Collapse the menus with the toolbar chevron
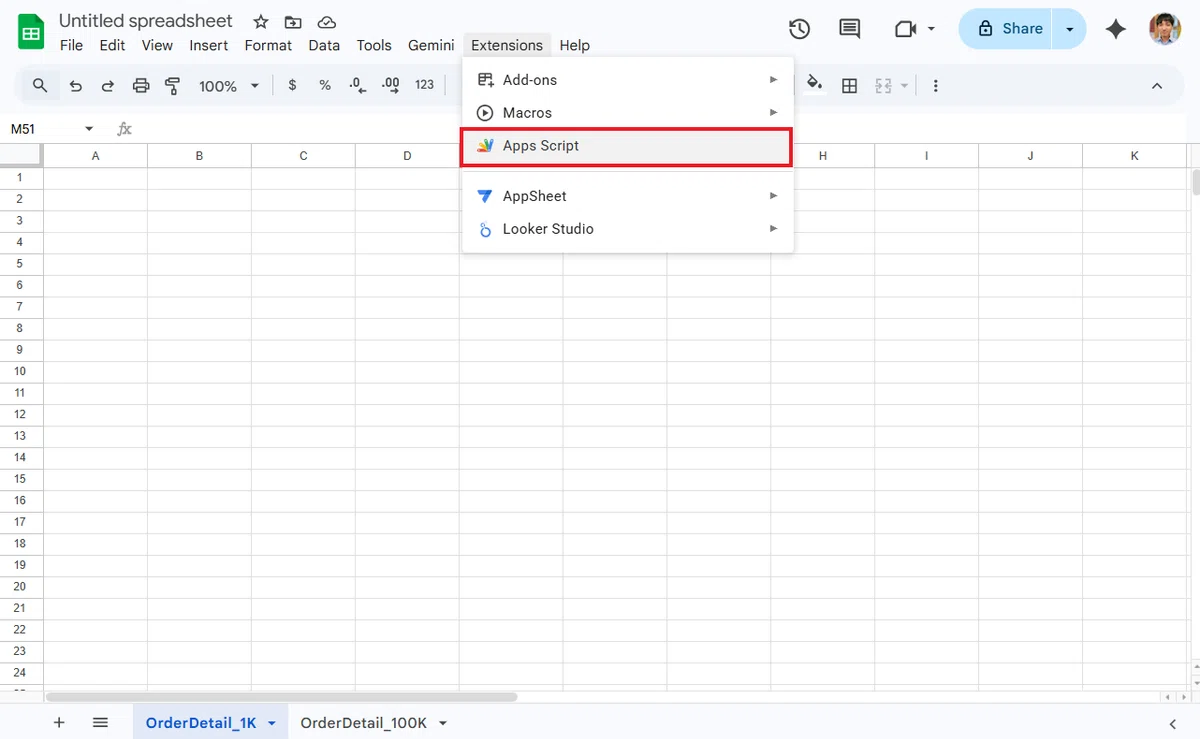Screen dimensions: 1200x739 [1157, 86]
